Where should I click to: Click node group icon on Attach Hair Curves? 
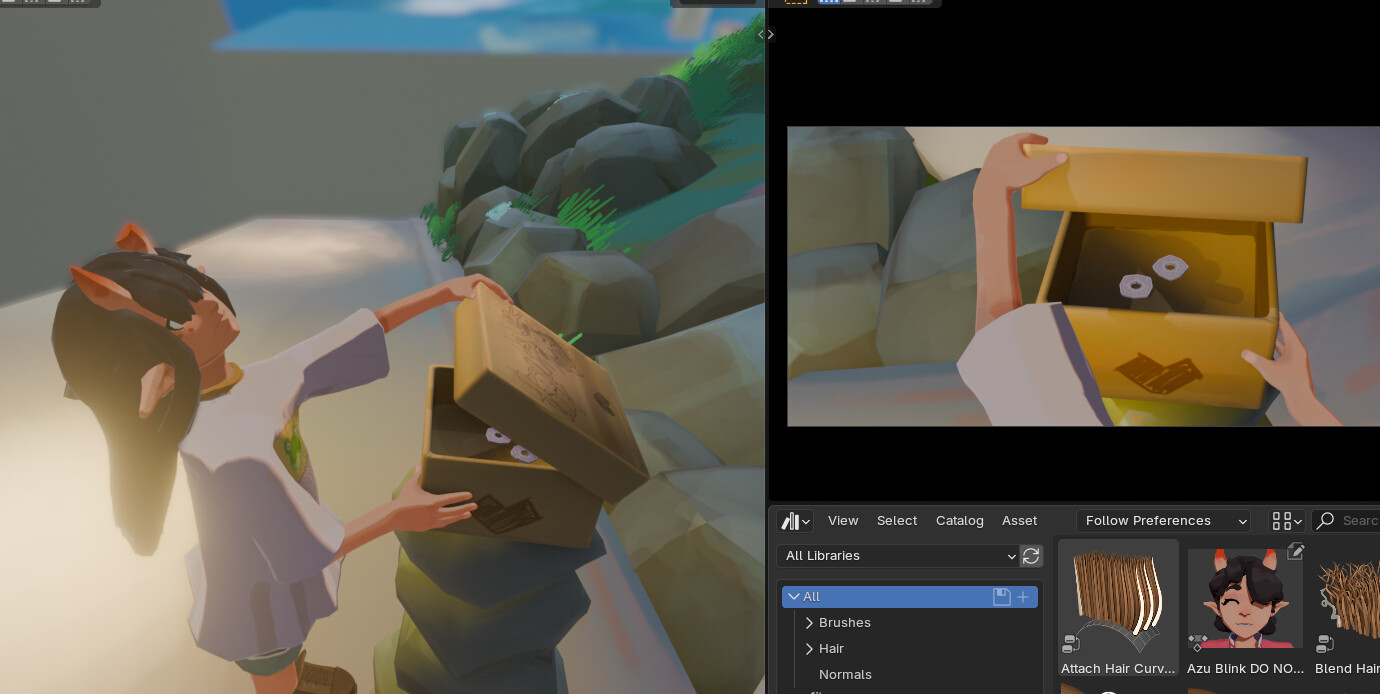click(x=1071, y=643)
